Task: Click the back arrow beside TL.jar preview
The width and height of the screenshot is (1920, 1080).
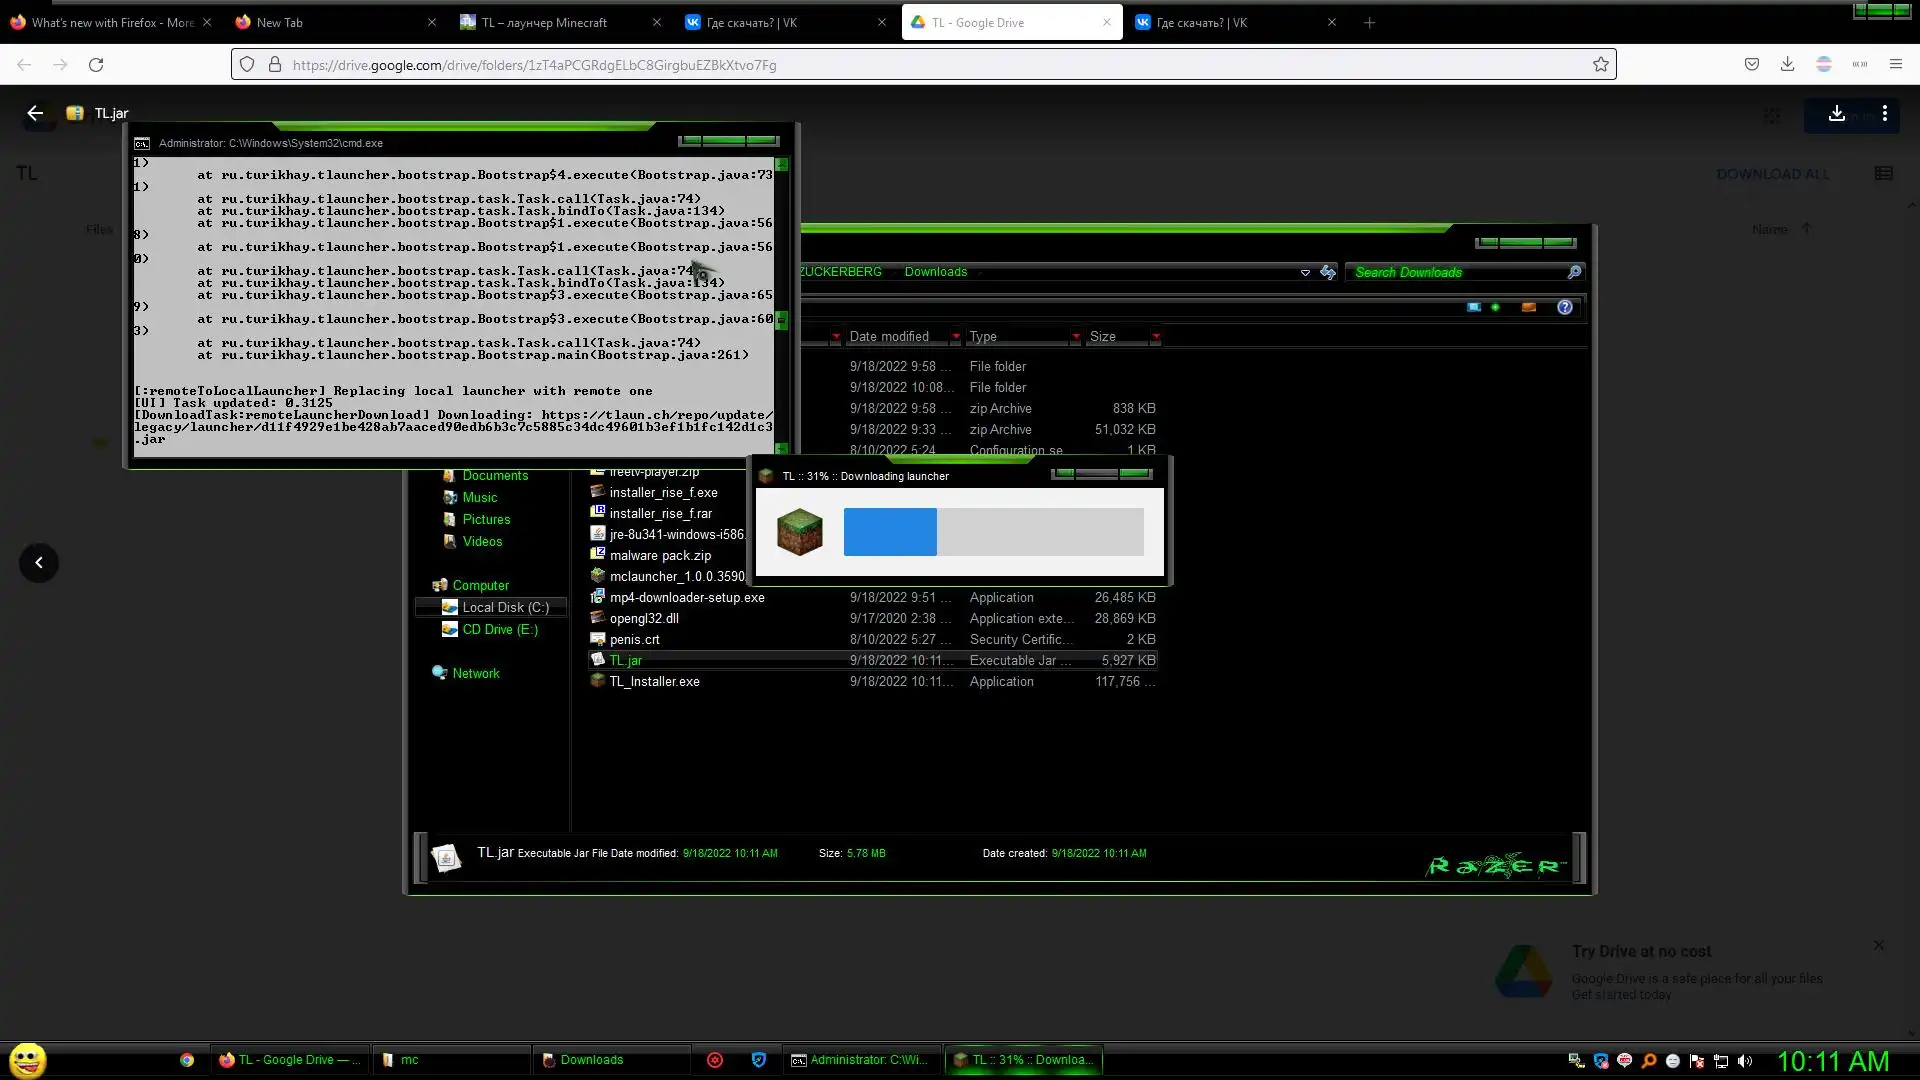Action: [x=35, y=113]
